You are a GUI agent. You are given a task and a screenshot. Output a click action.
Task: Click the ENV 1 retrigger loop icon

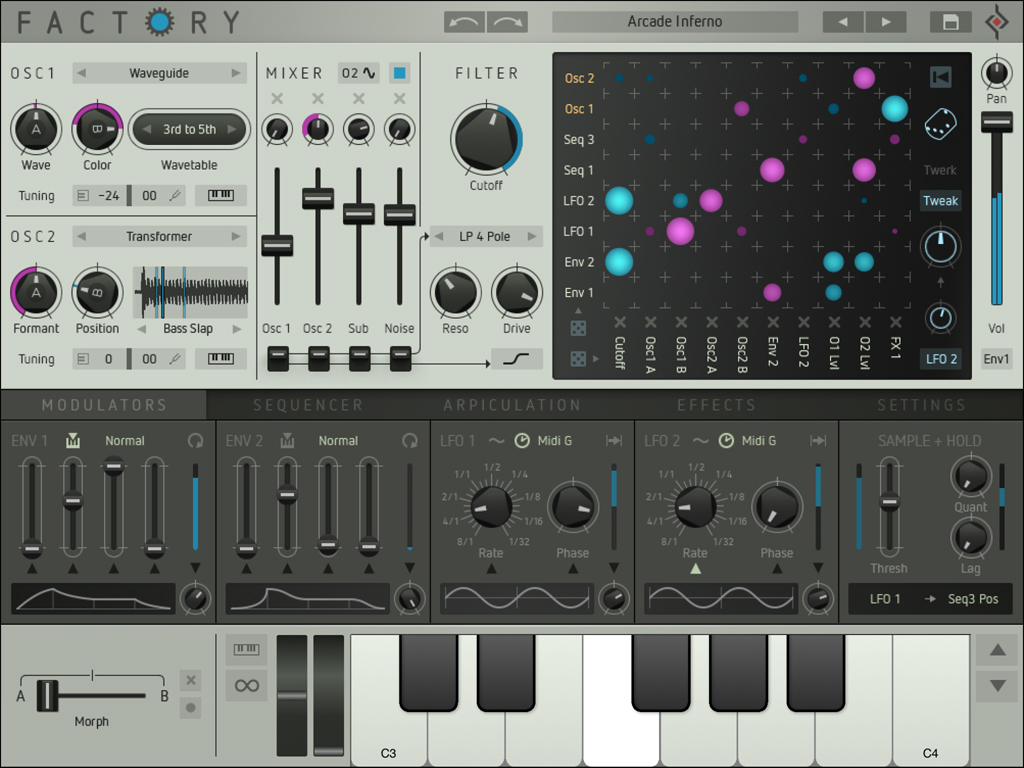195,441
